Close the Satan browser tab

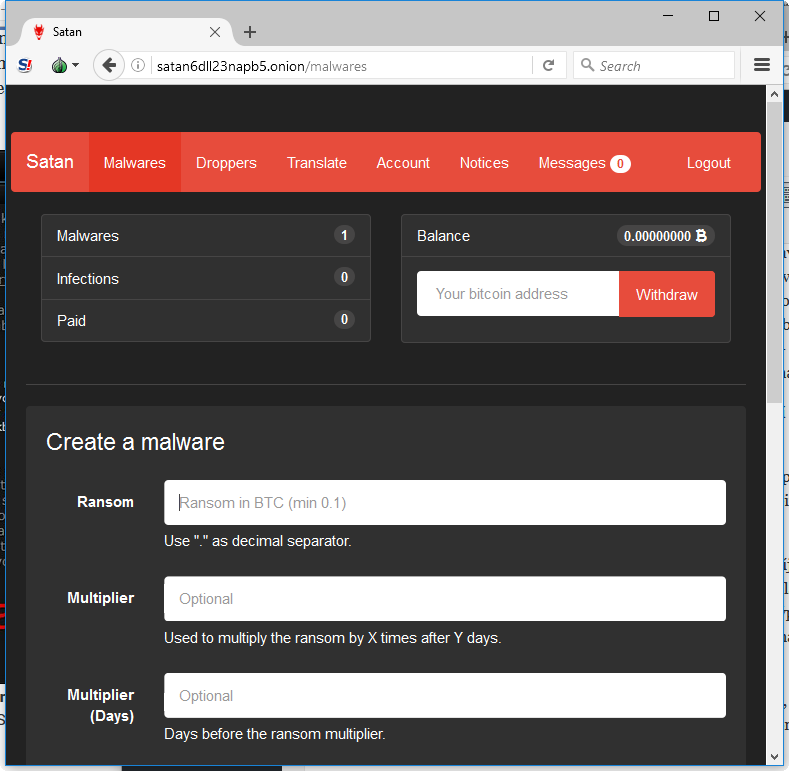(x=215, y=32)
